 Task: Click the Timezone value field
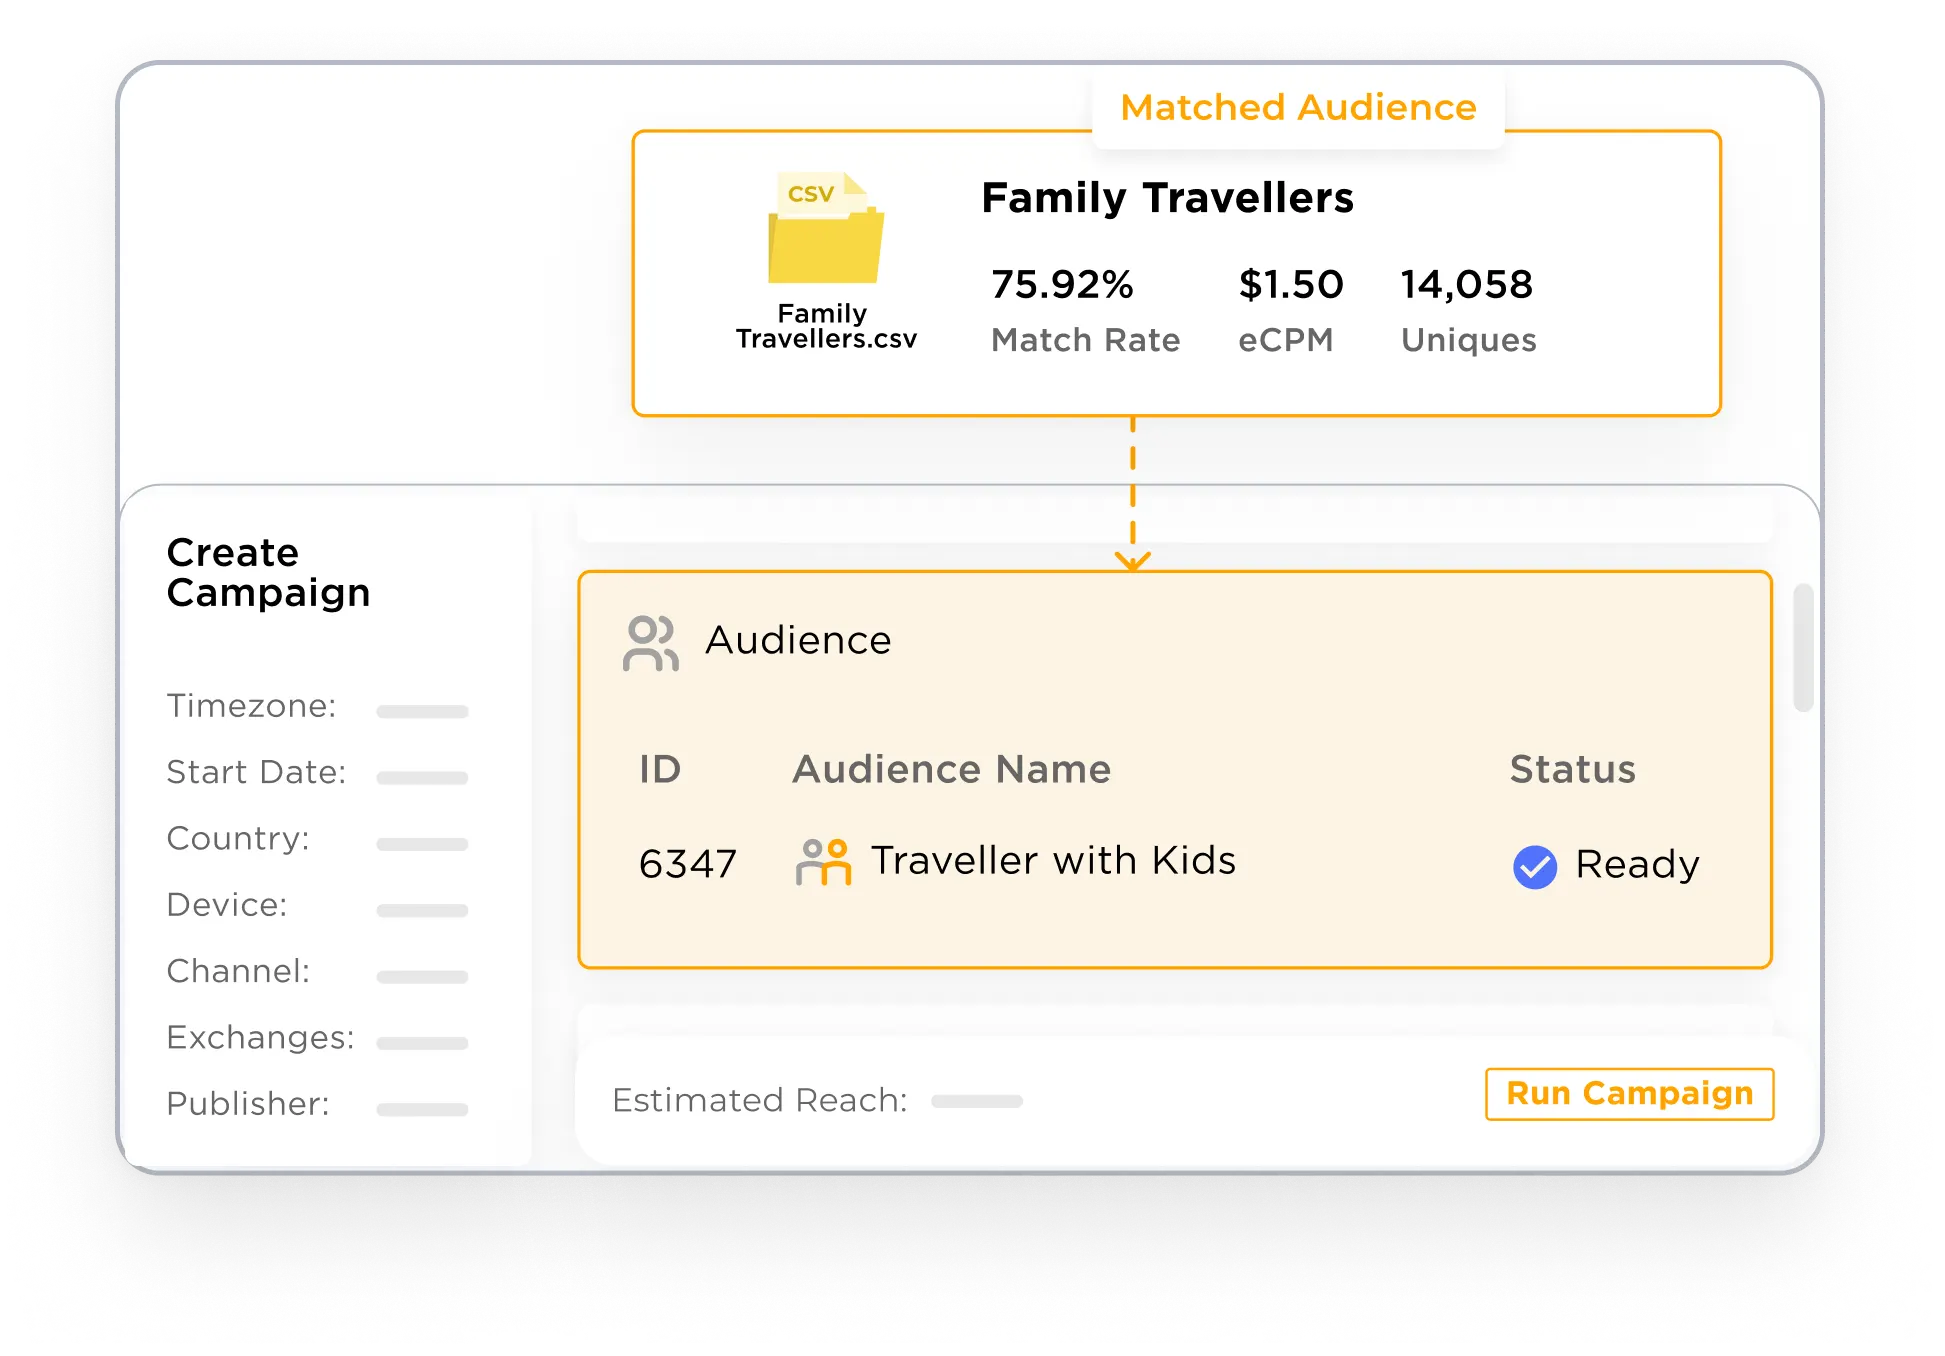(422, 711)
